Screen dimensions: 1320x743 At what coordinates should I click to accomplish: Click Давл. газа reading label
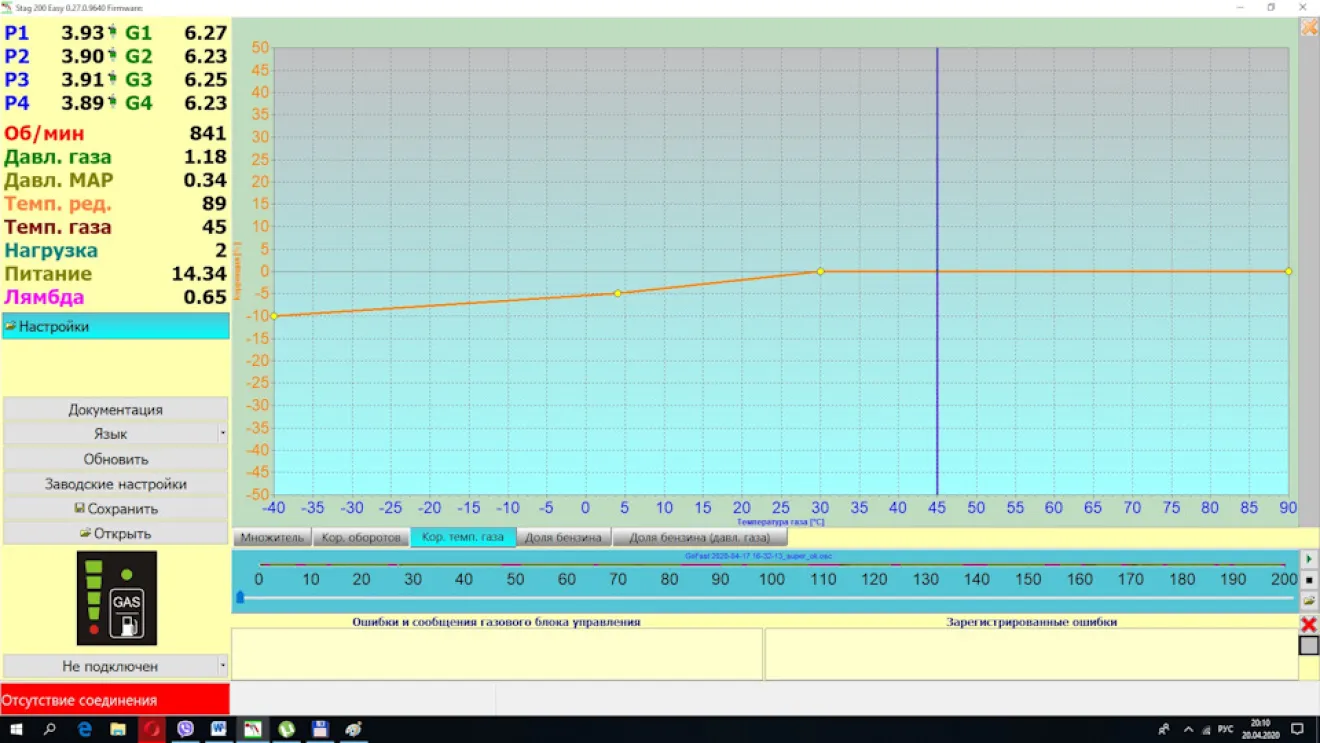pyautogui.click(x=58, y=157)
